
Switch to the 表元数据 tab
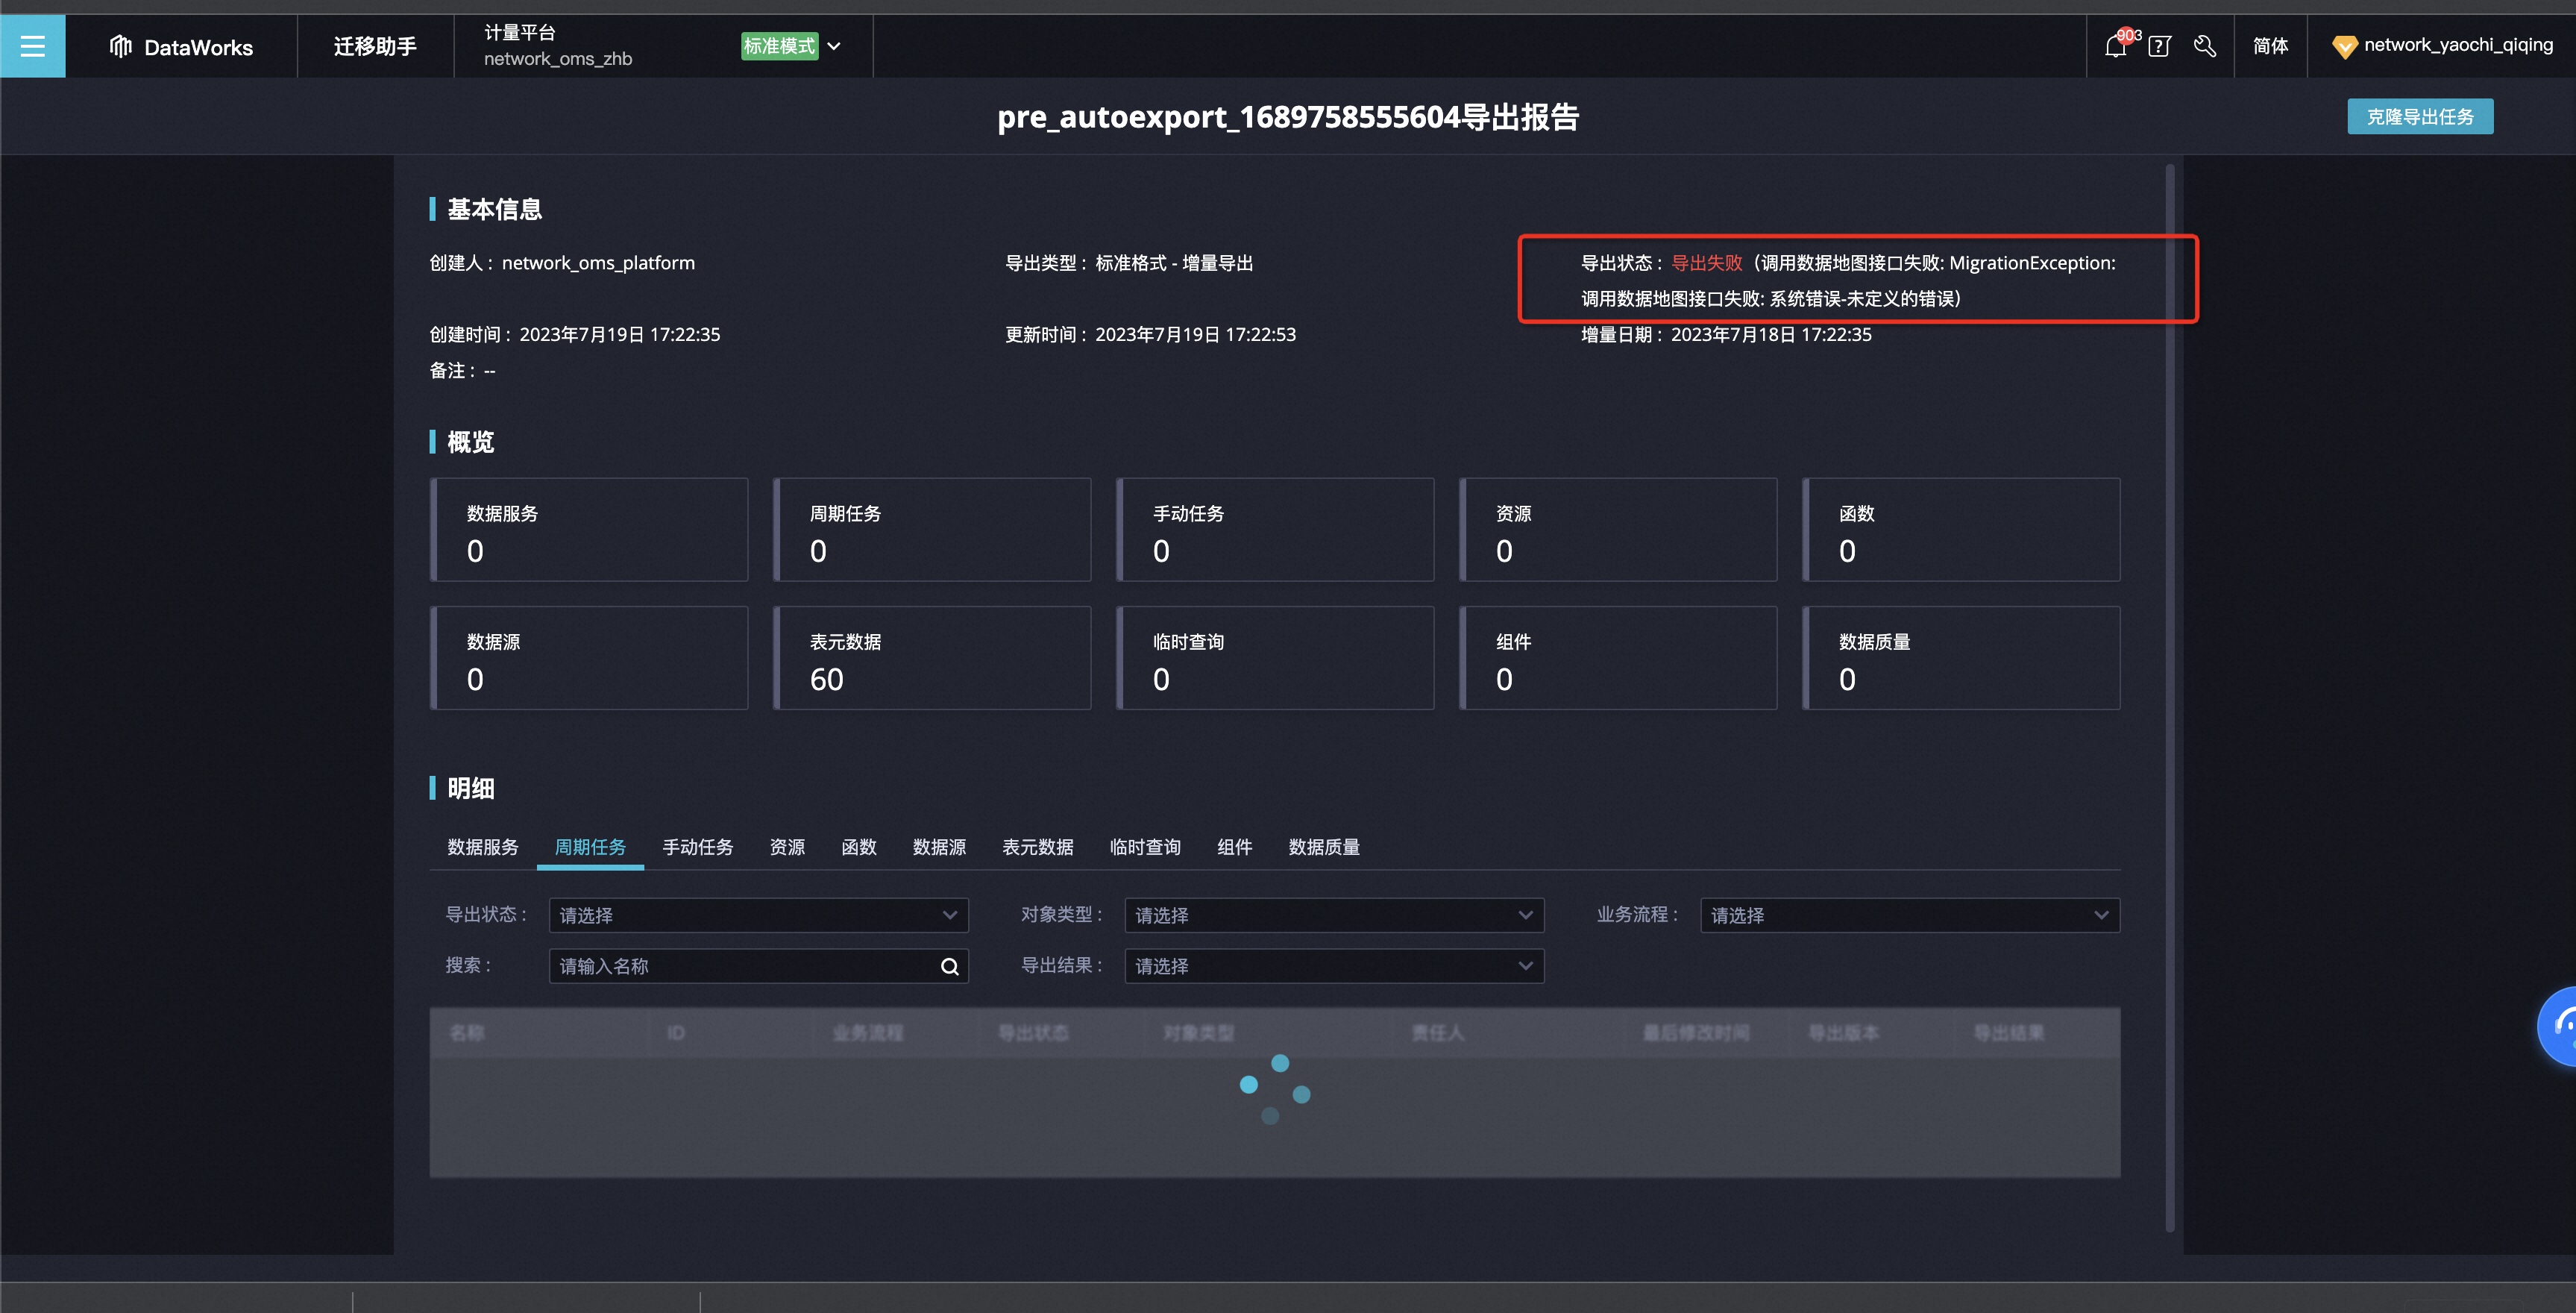[x=1037, y=847]
